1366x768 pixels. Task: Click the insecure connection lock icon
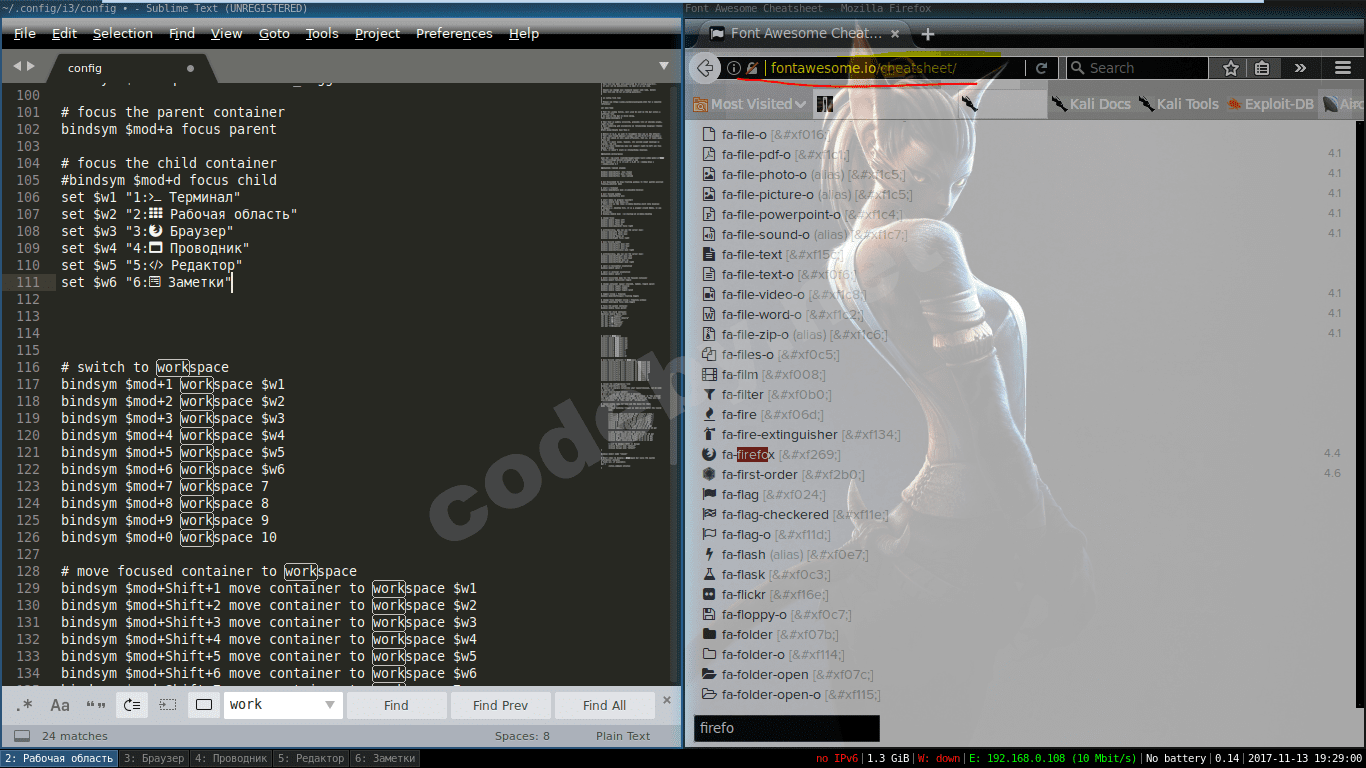tap(751, 68)
